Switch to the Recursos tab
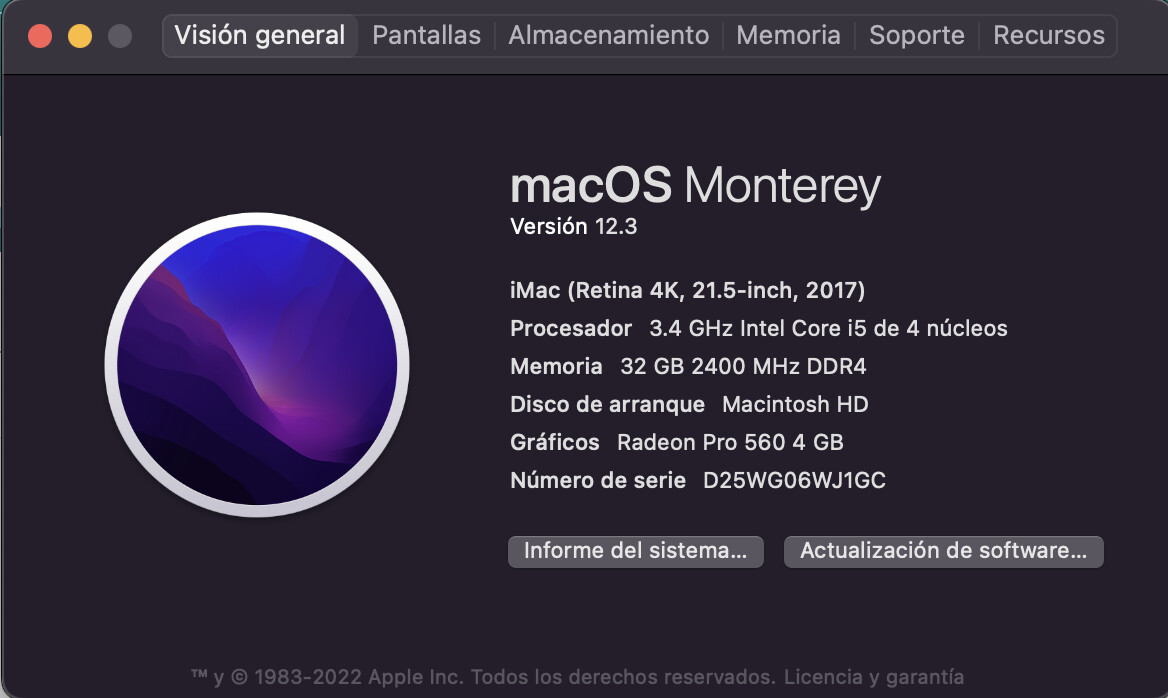The height and width of the screenshot is (698, 1168). click(x=1048, y=35)
